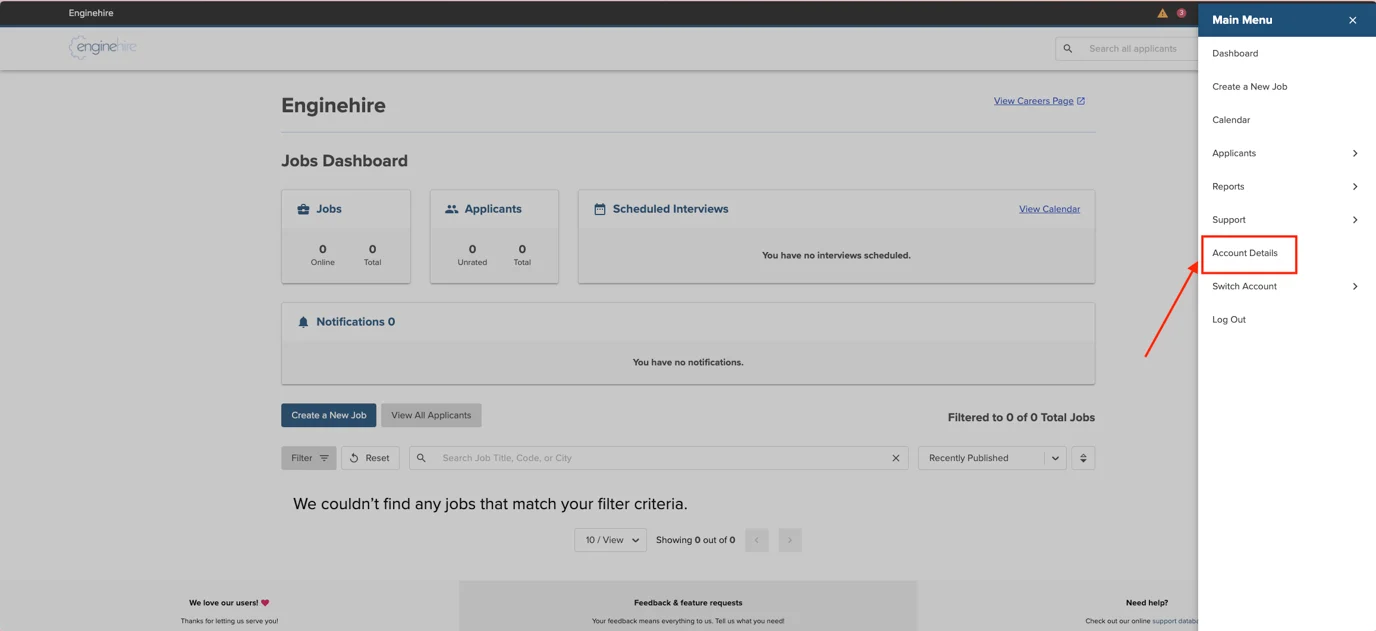Click the View All Applicants button
This screenshot has height=631, width=1376.
pos(431,415)
